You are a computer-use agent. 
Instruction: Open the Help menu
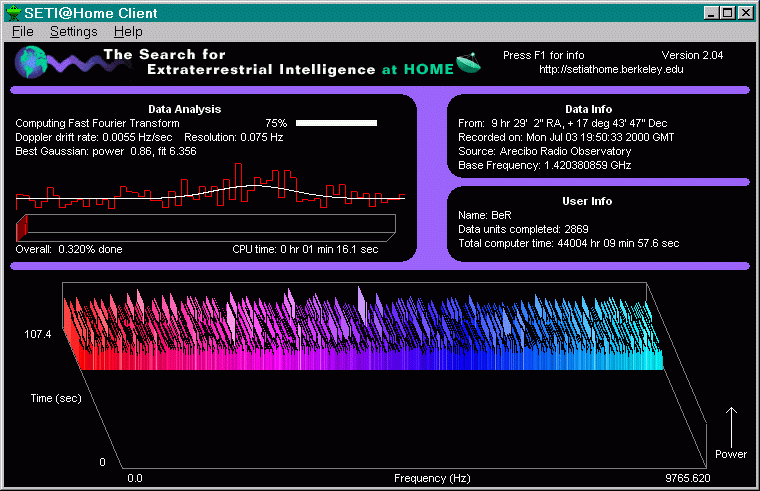tap(128, 32)
